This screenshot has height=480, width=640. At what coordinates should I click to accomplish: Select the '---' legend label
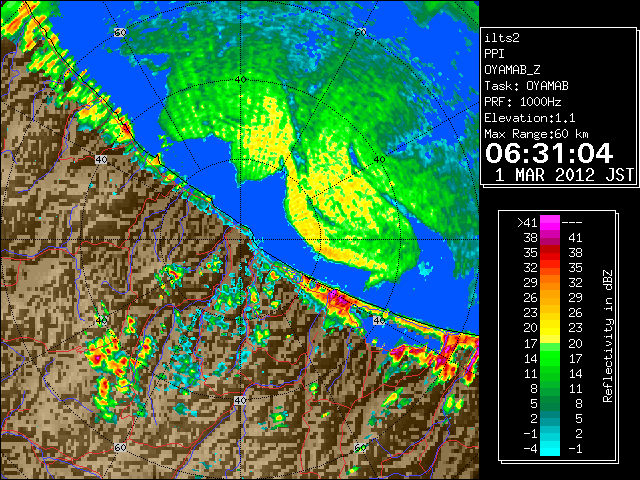(x=572, y=223)
